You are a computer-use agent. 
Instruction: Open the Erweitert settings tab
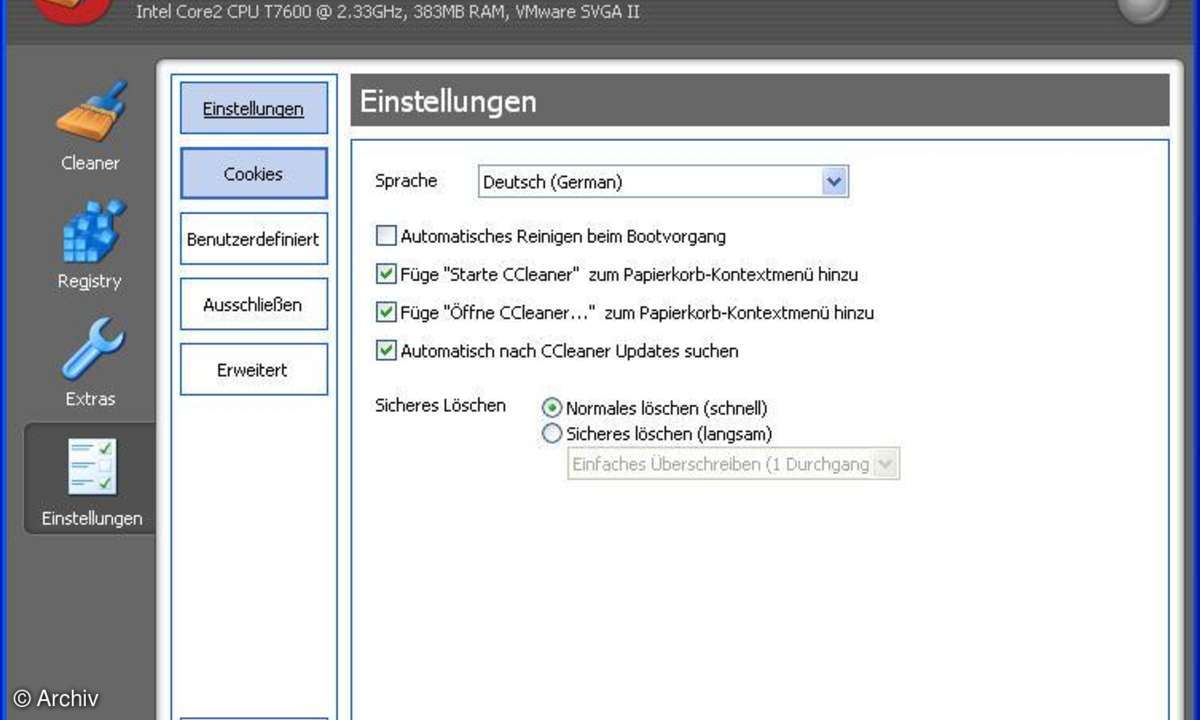coord(253,370)
